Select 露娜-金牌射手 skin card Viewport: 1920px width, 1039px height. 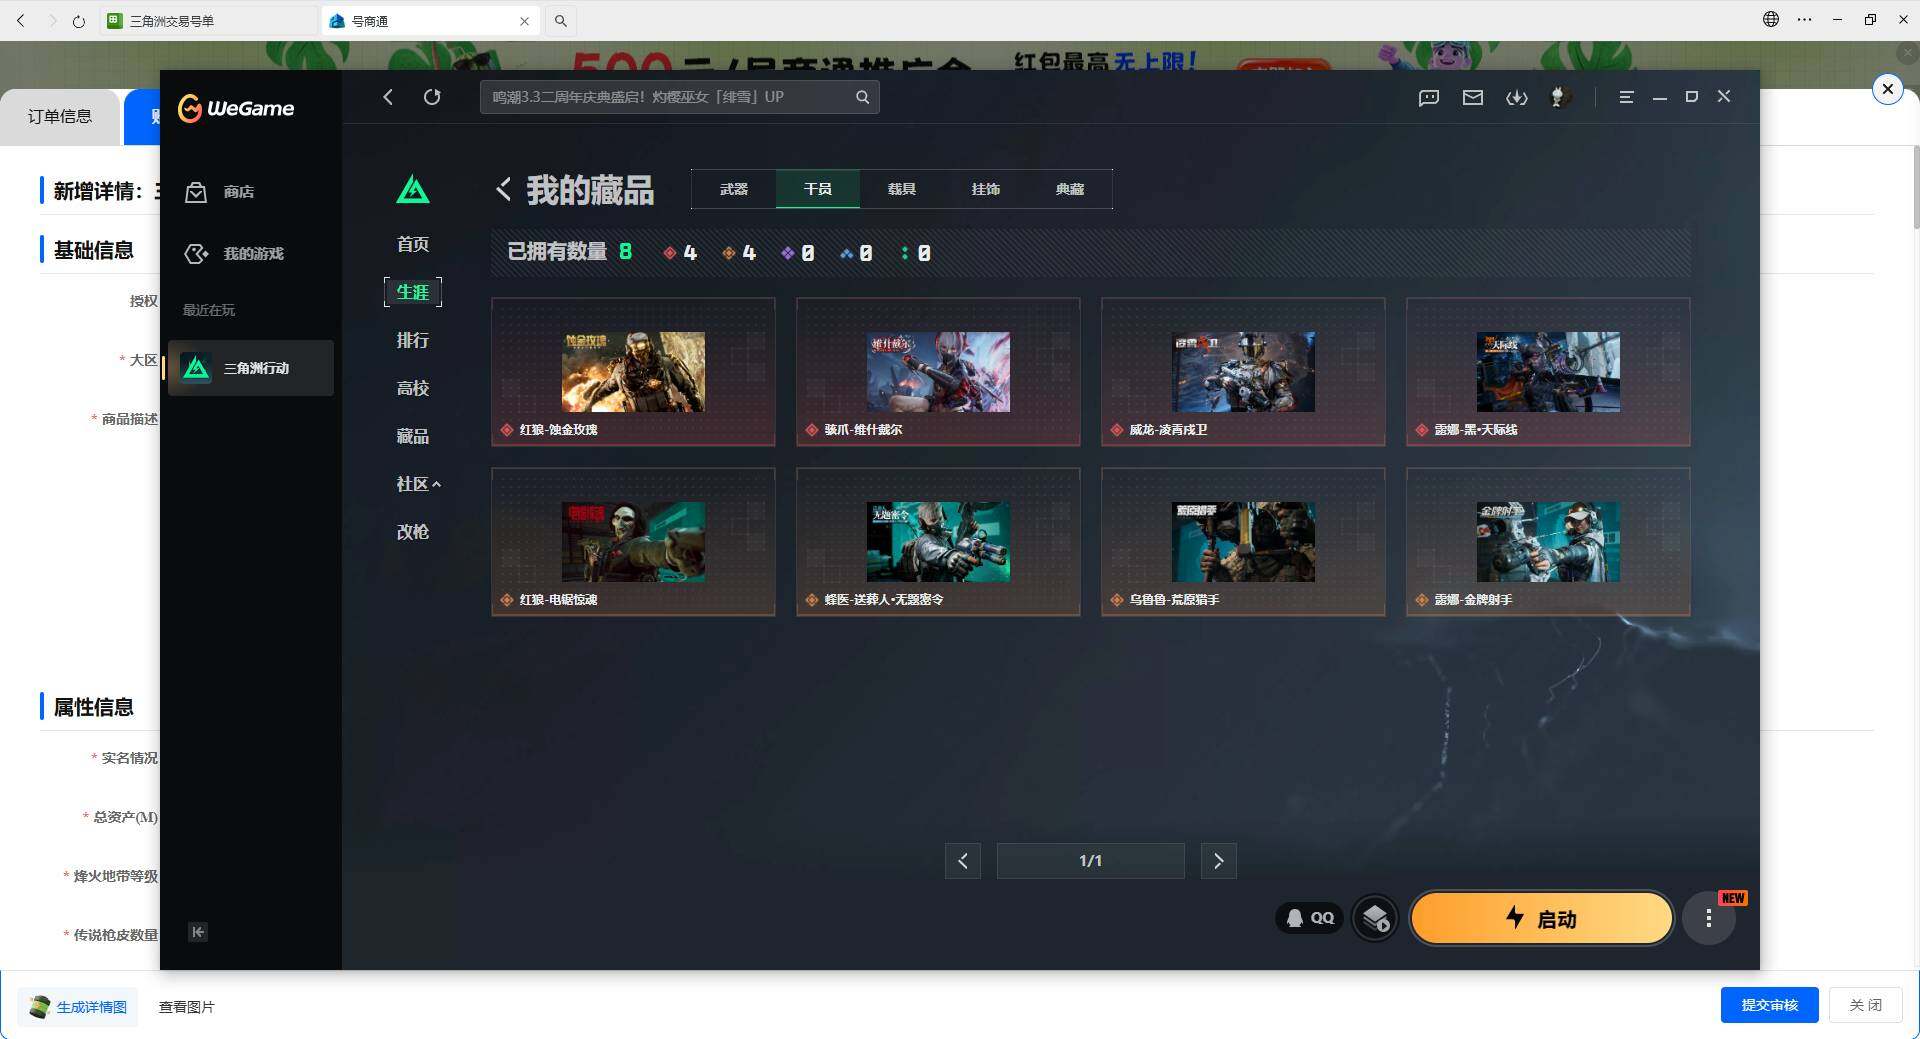(1548, 542)
